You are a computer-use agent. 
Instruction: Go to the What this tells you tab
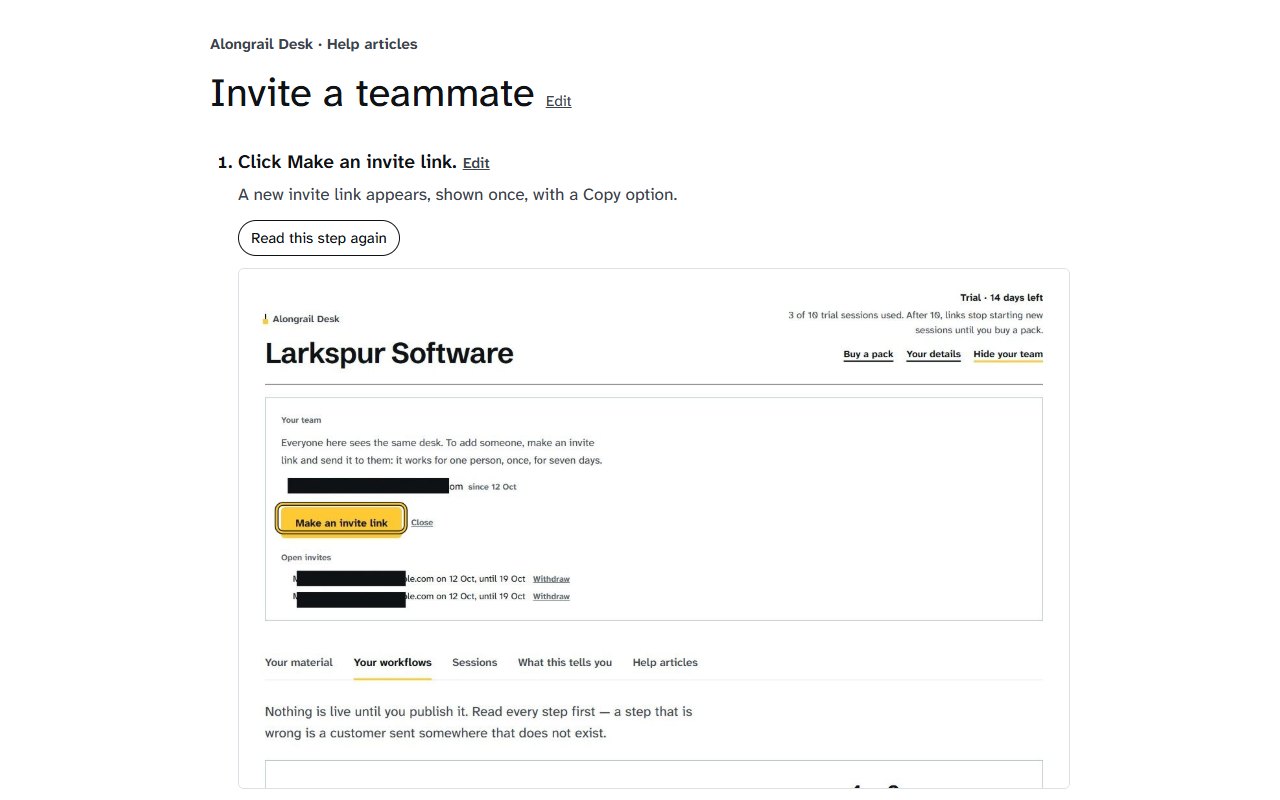565,662
